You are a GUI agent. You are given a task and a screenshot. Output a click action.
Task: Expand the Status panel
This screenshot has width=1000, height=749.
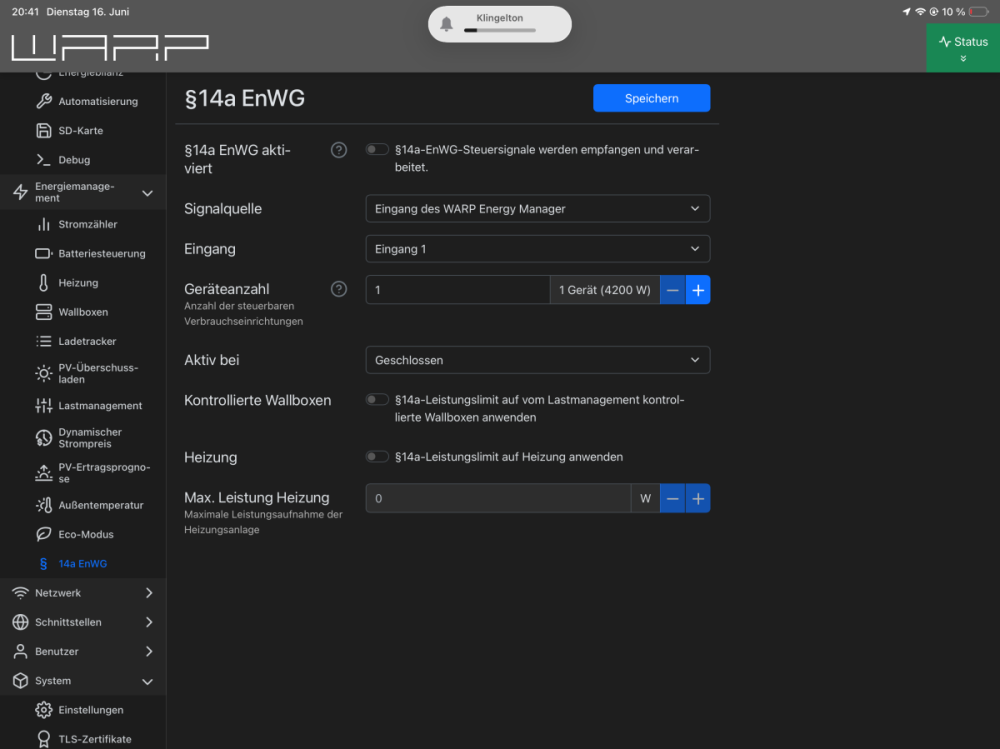pyautogui.click(x=963, y=48)
